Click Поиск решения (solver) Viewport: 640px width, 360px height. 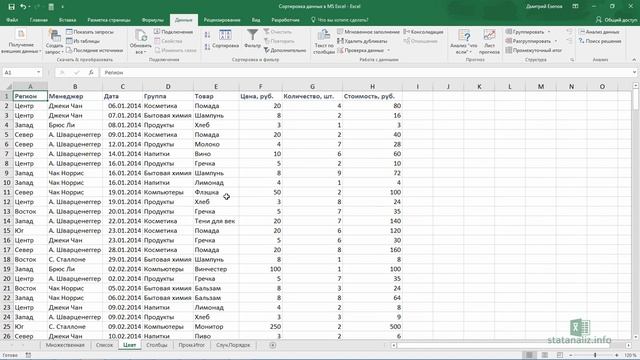click(600, 41)
